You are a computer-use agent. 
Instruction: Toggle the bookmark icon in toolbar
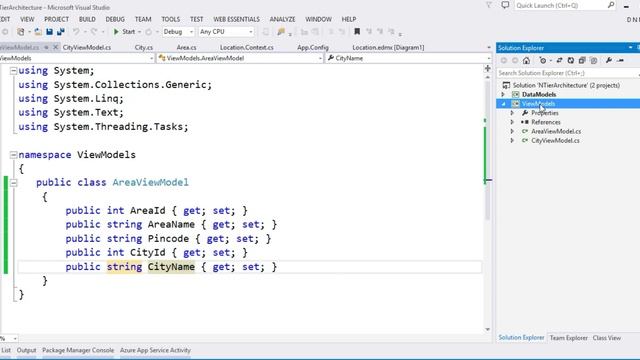click(357, 31)
